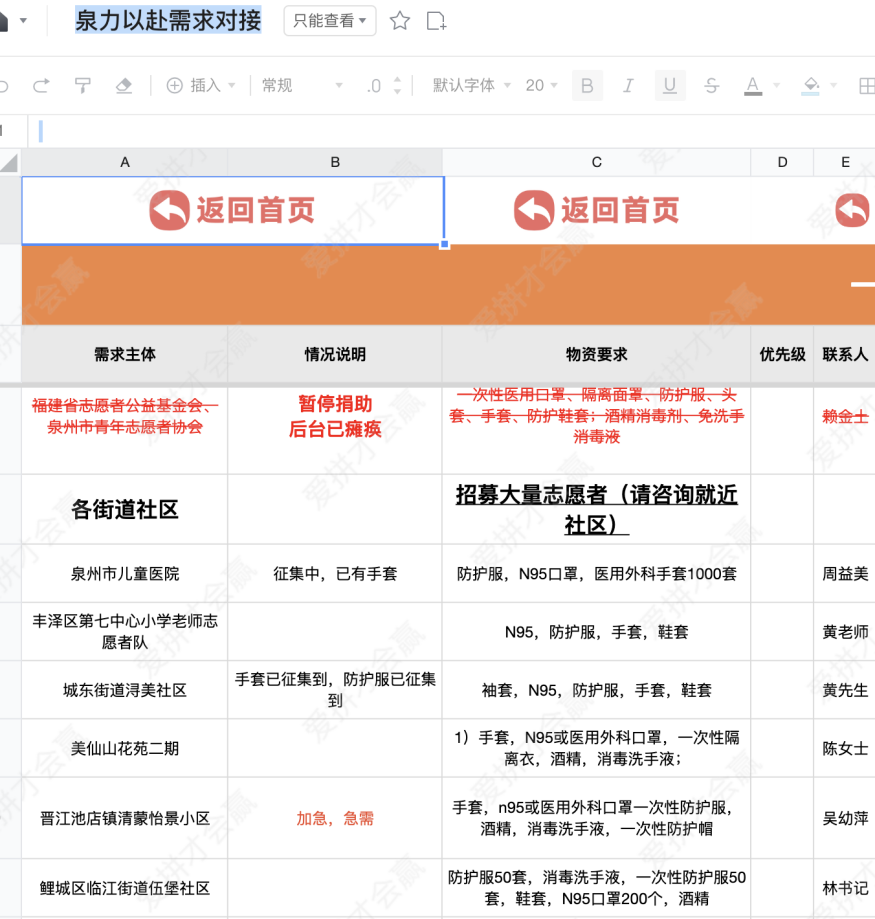
Task: Click 返回首页 link in columns A-B
Action: pos(233,210)
